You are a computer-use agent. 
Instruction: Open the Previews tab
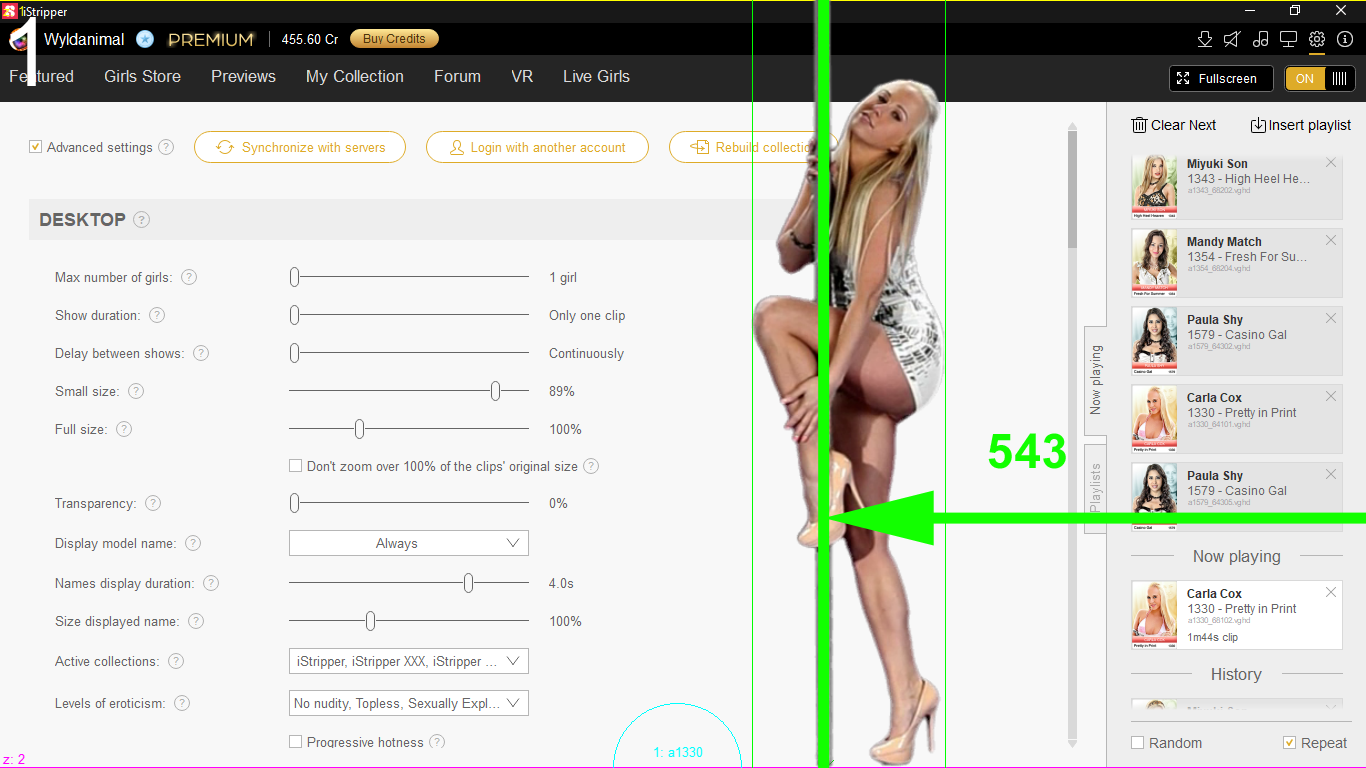243,77
